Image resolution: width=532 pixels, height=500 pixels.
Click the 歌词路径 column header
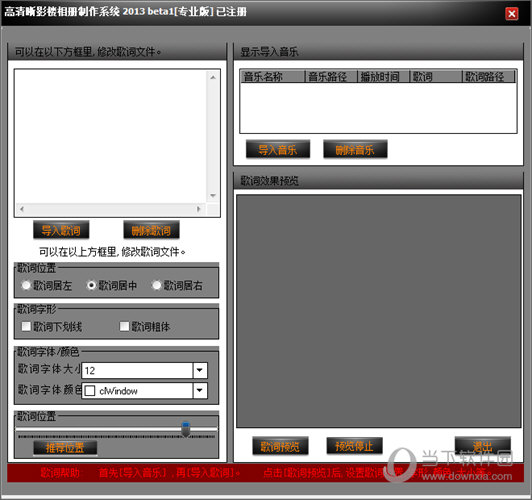click(x=489, y=76)
